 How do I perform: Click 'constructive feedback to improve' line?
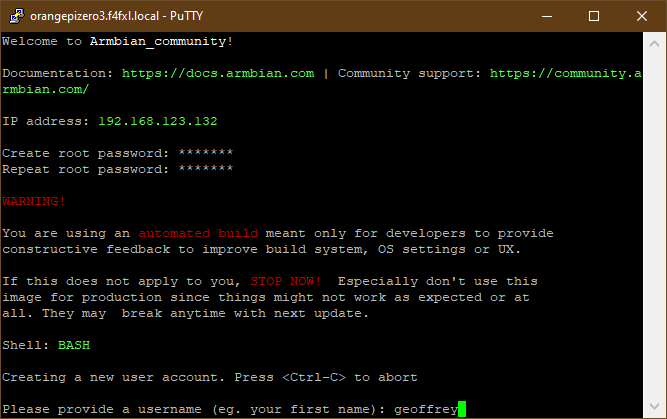[261, 249]
